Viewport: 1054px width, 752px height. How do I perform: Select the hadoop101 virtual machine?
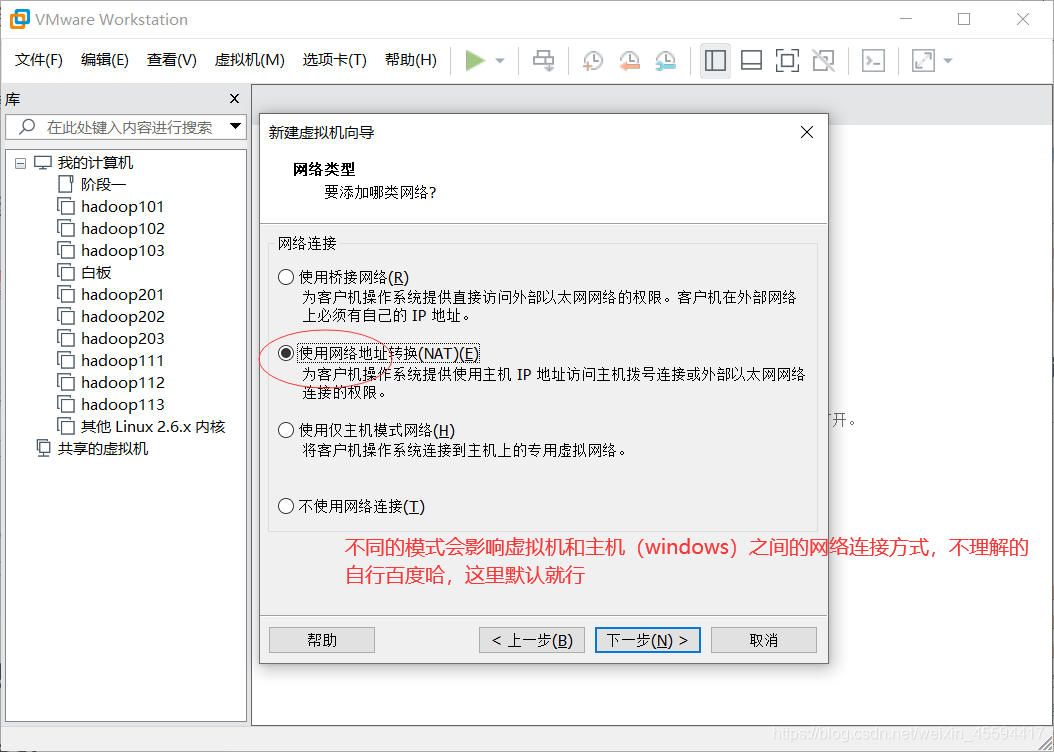[122, 206]
